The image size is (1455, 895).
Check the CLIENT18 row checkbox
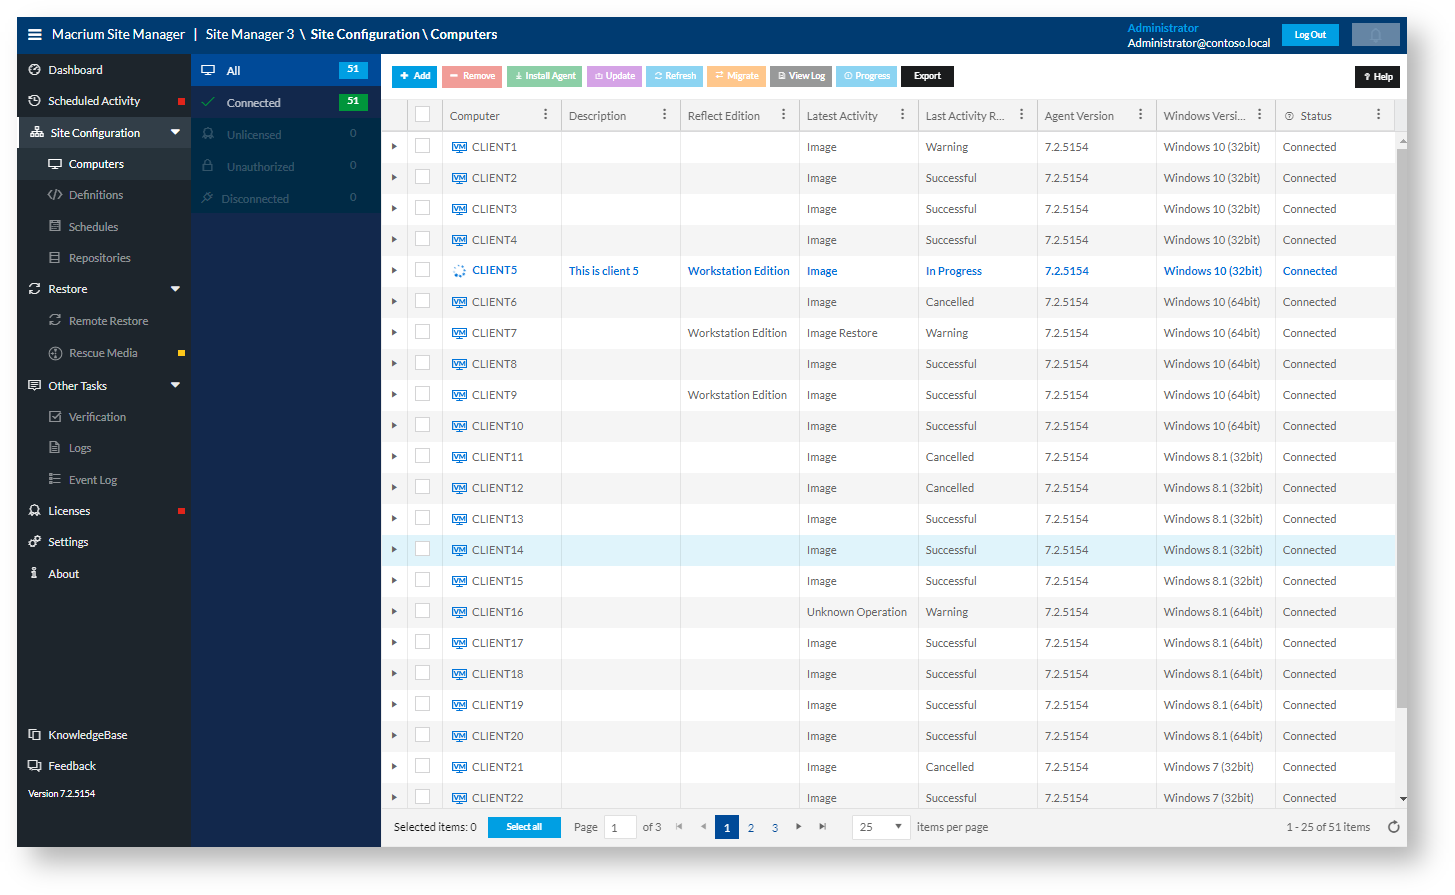pyautogui.click(x=422, y=673)
